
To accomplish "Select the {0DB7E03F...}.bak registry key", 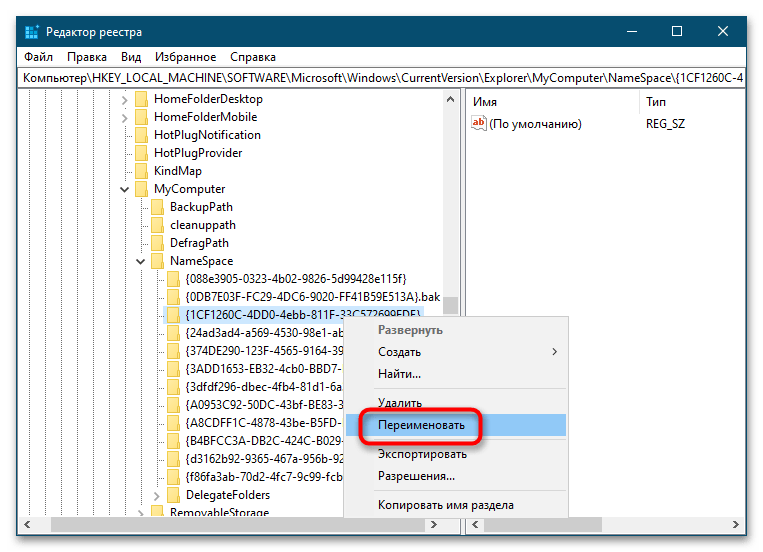I will point(312,297).
